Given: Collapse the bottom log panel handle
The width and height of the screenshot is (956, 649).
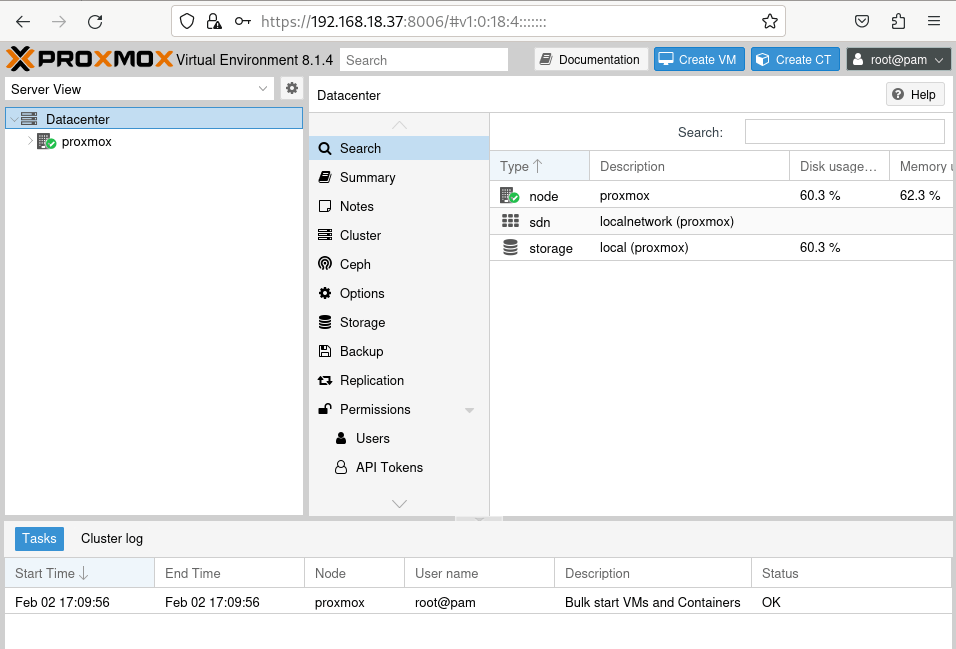Looking at the screenshot, I should point(479,518).
